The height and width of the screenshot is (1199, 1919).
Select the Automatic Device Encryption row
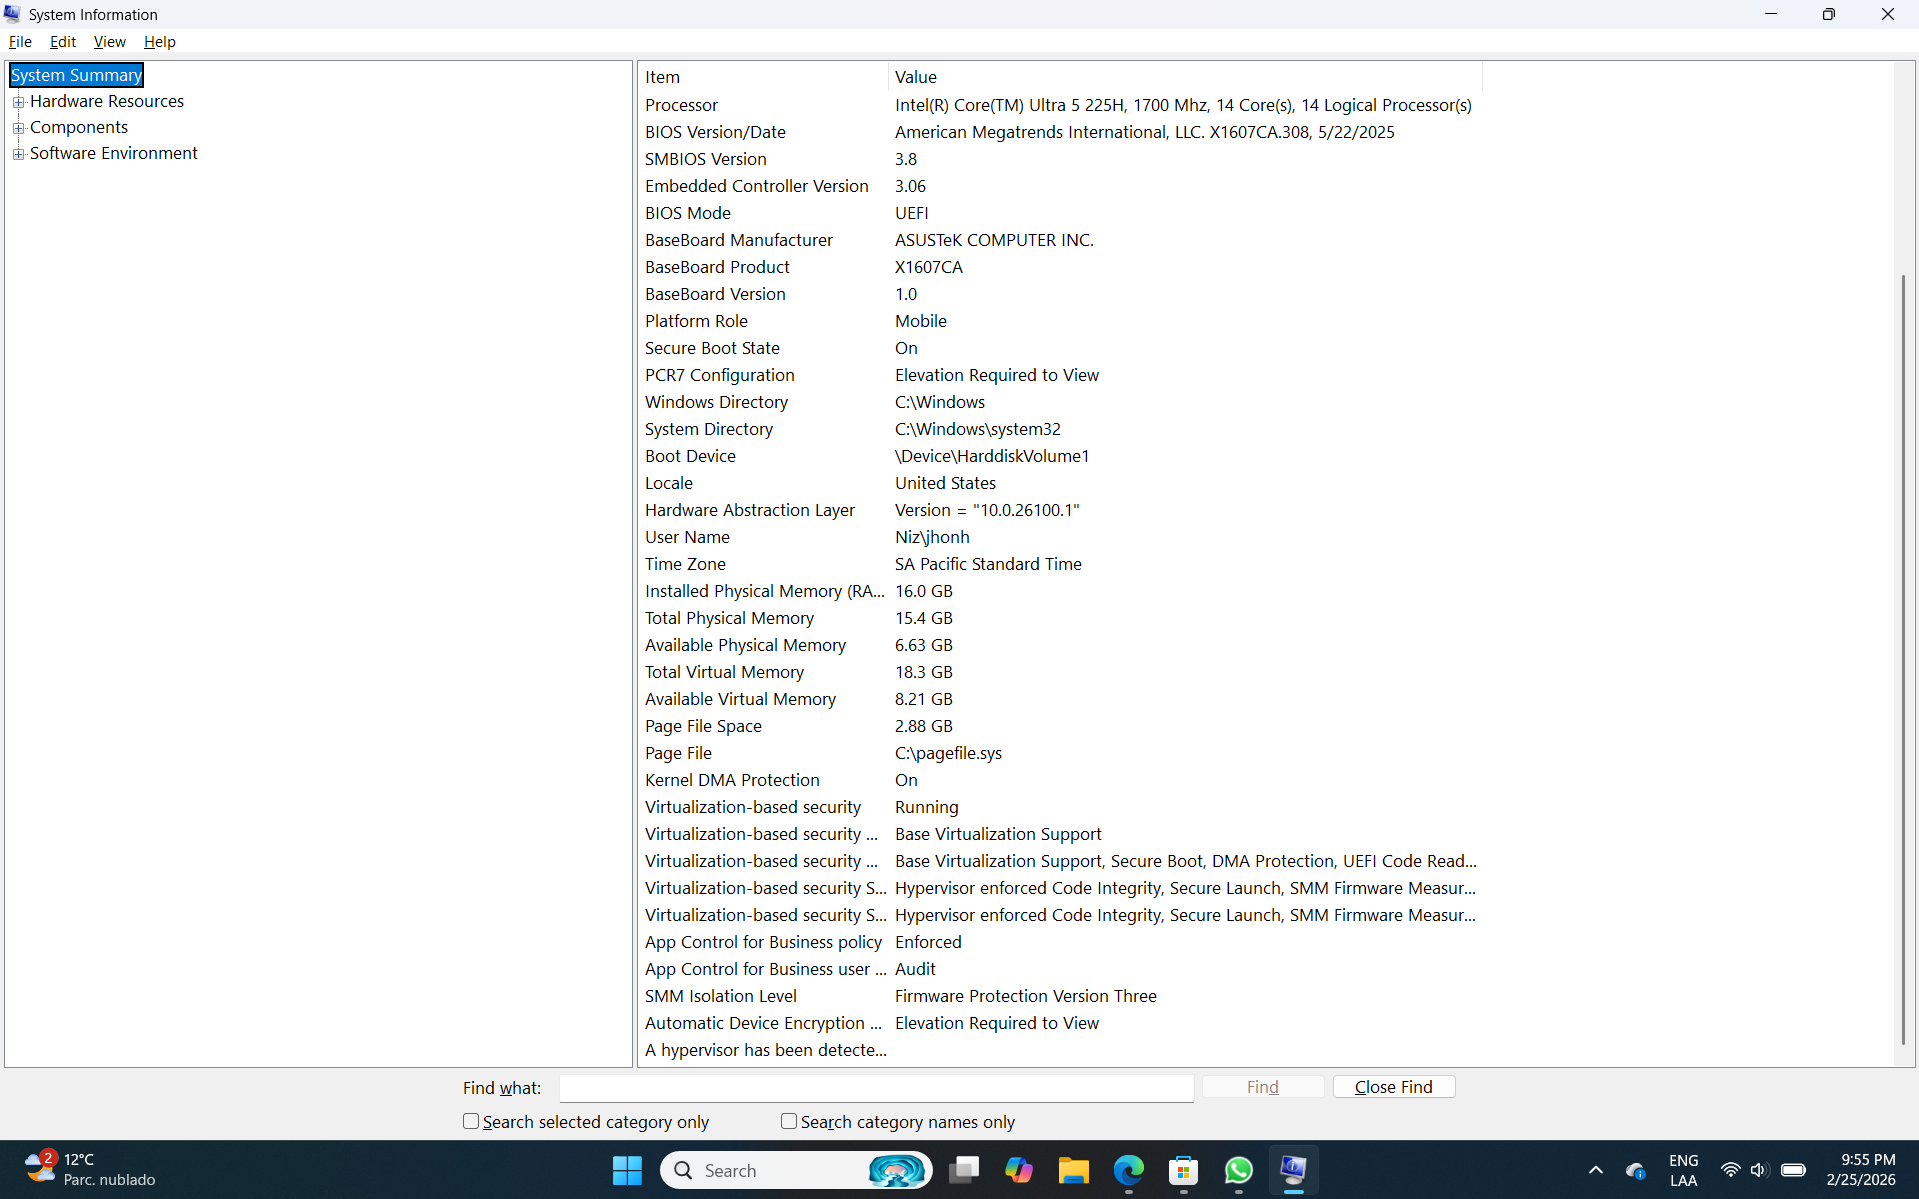pyautogui.click(x=1060, y=1023)
